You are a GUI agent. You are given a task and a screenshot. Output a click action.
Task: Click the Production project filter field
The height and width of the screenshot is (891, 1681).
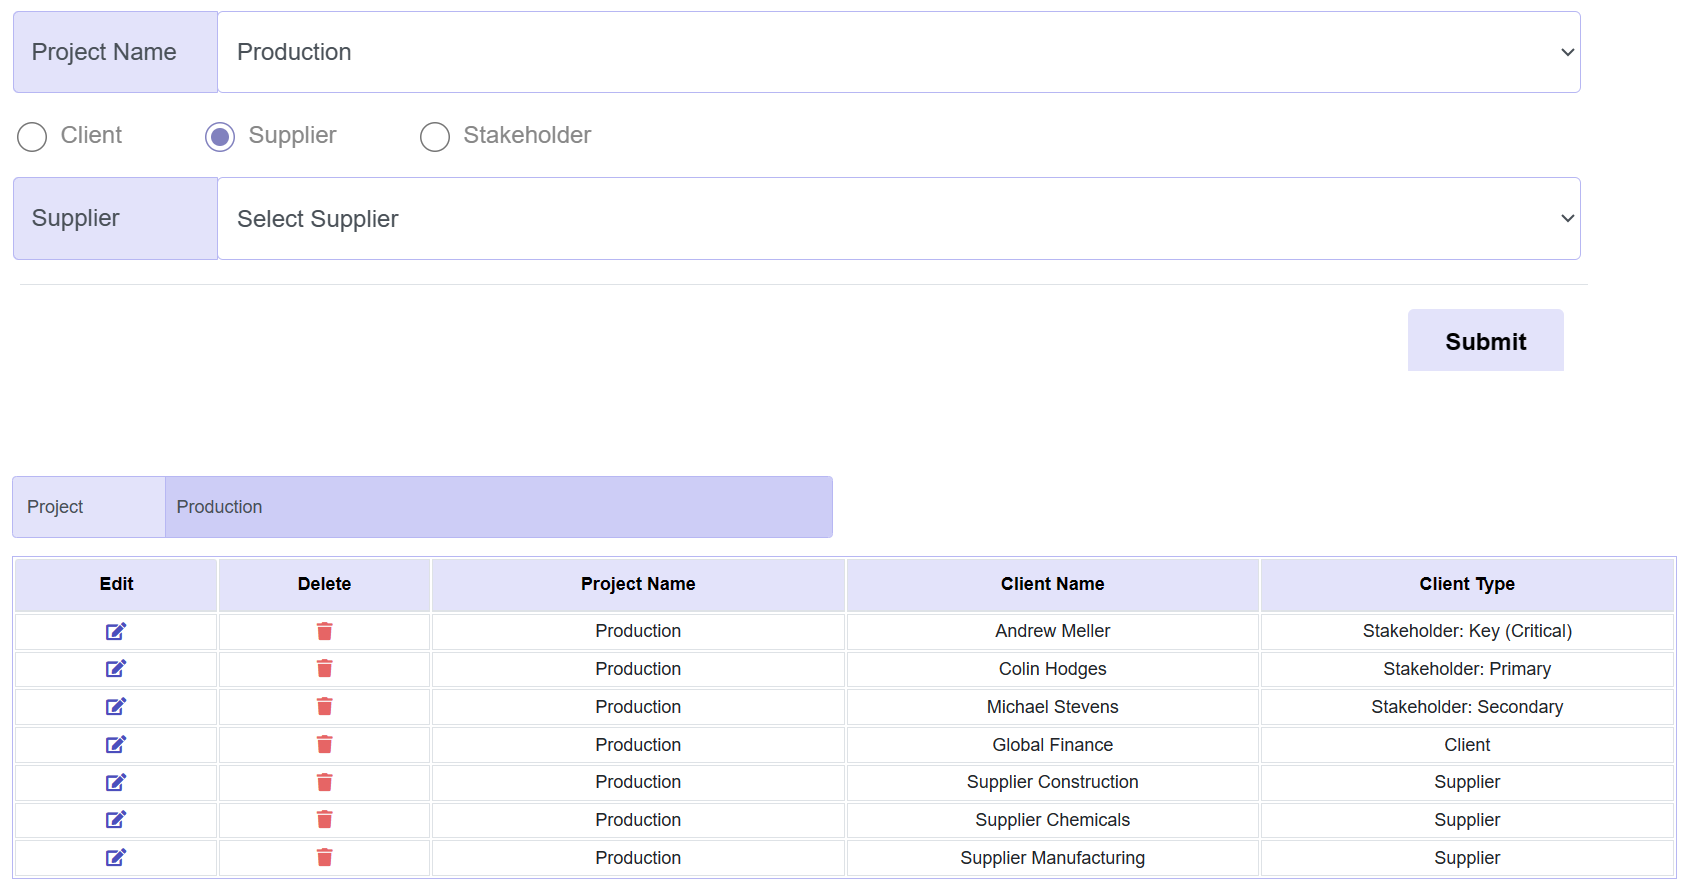pyautogui.click(x=498, y=507)
